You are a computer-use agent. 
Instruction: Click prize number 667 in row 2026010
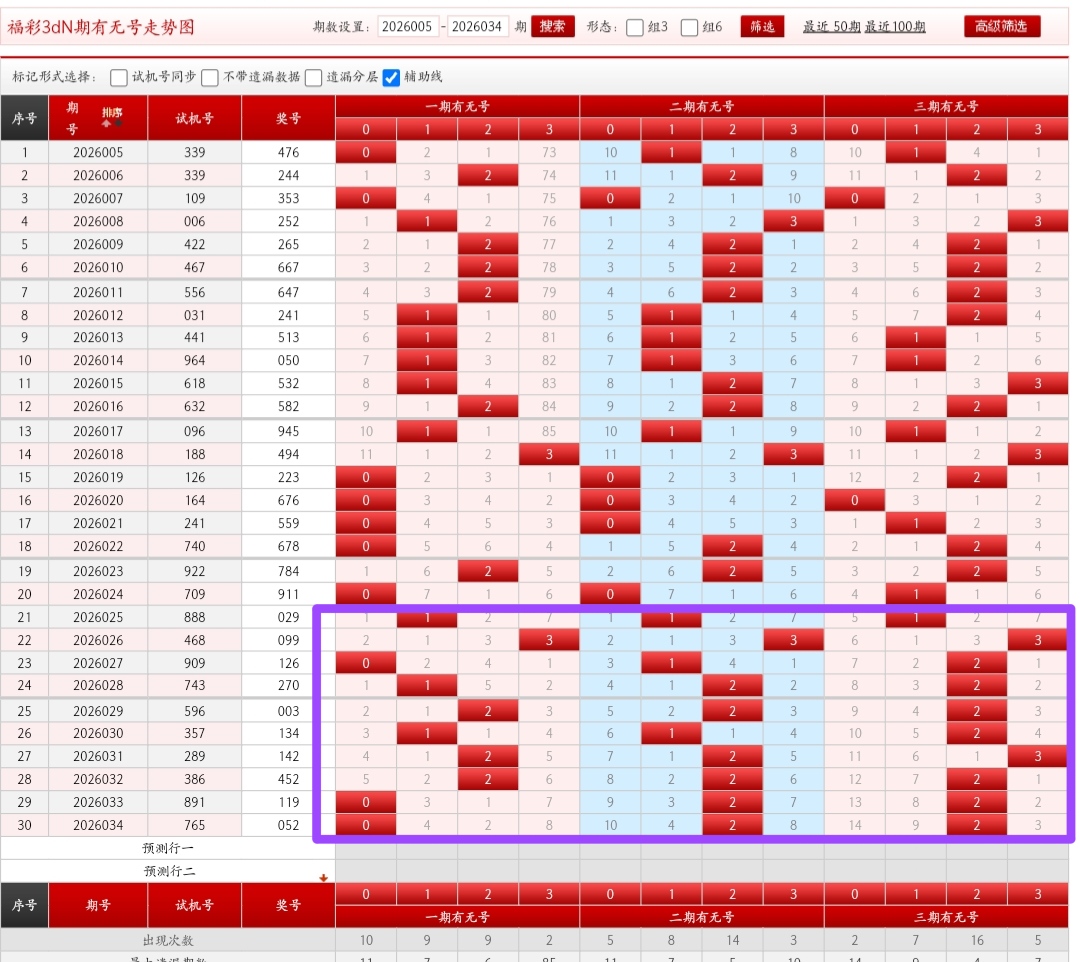288,267
